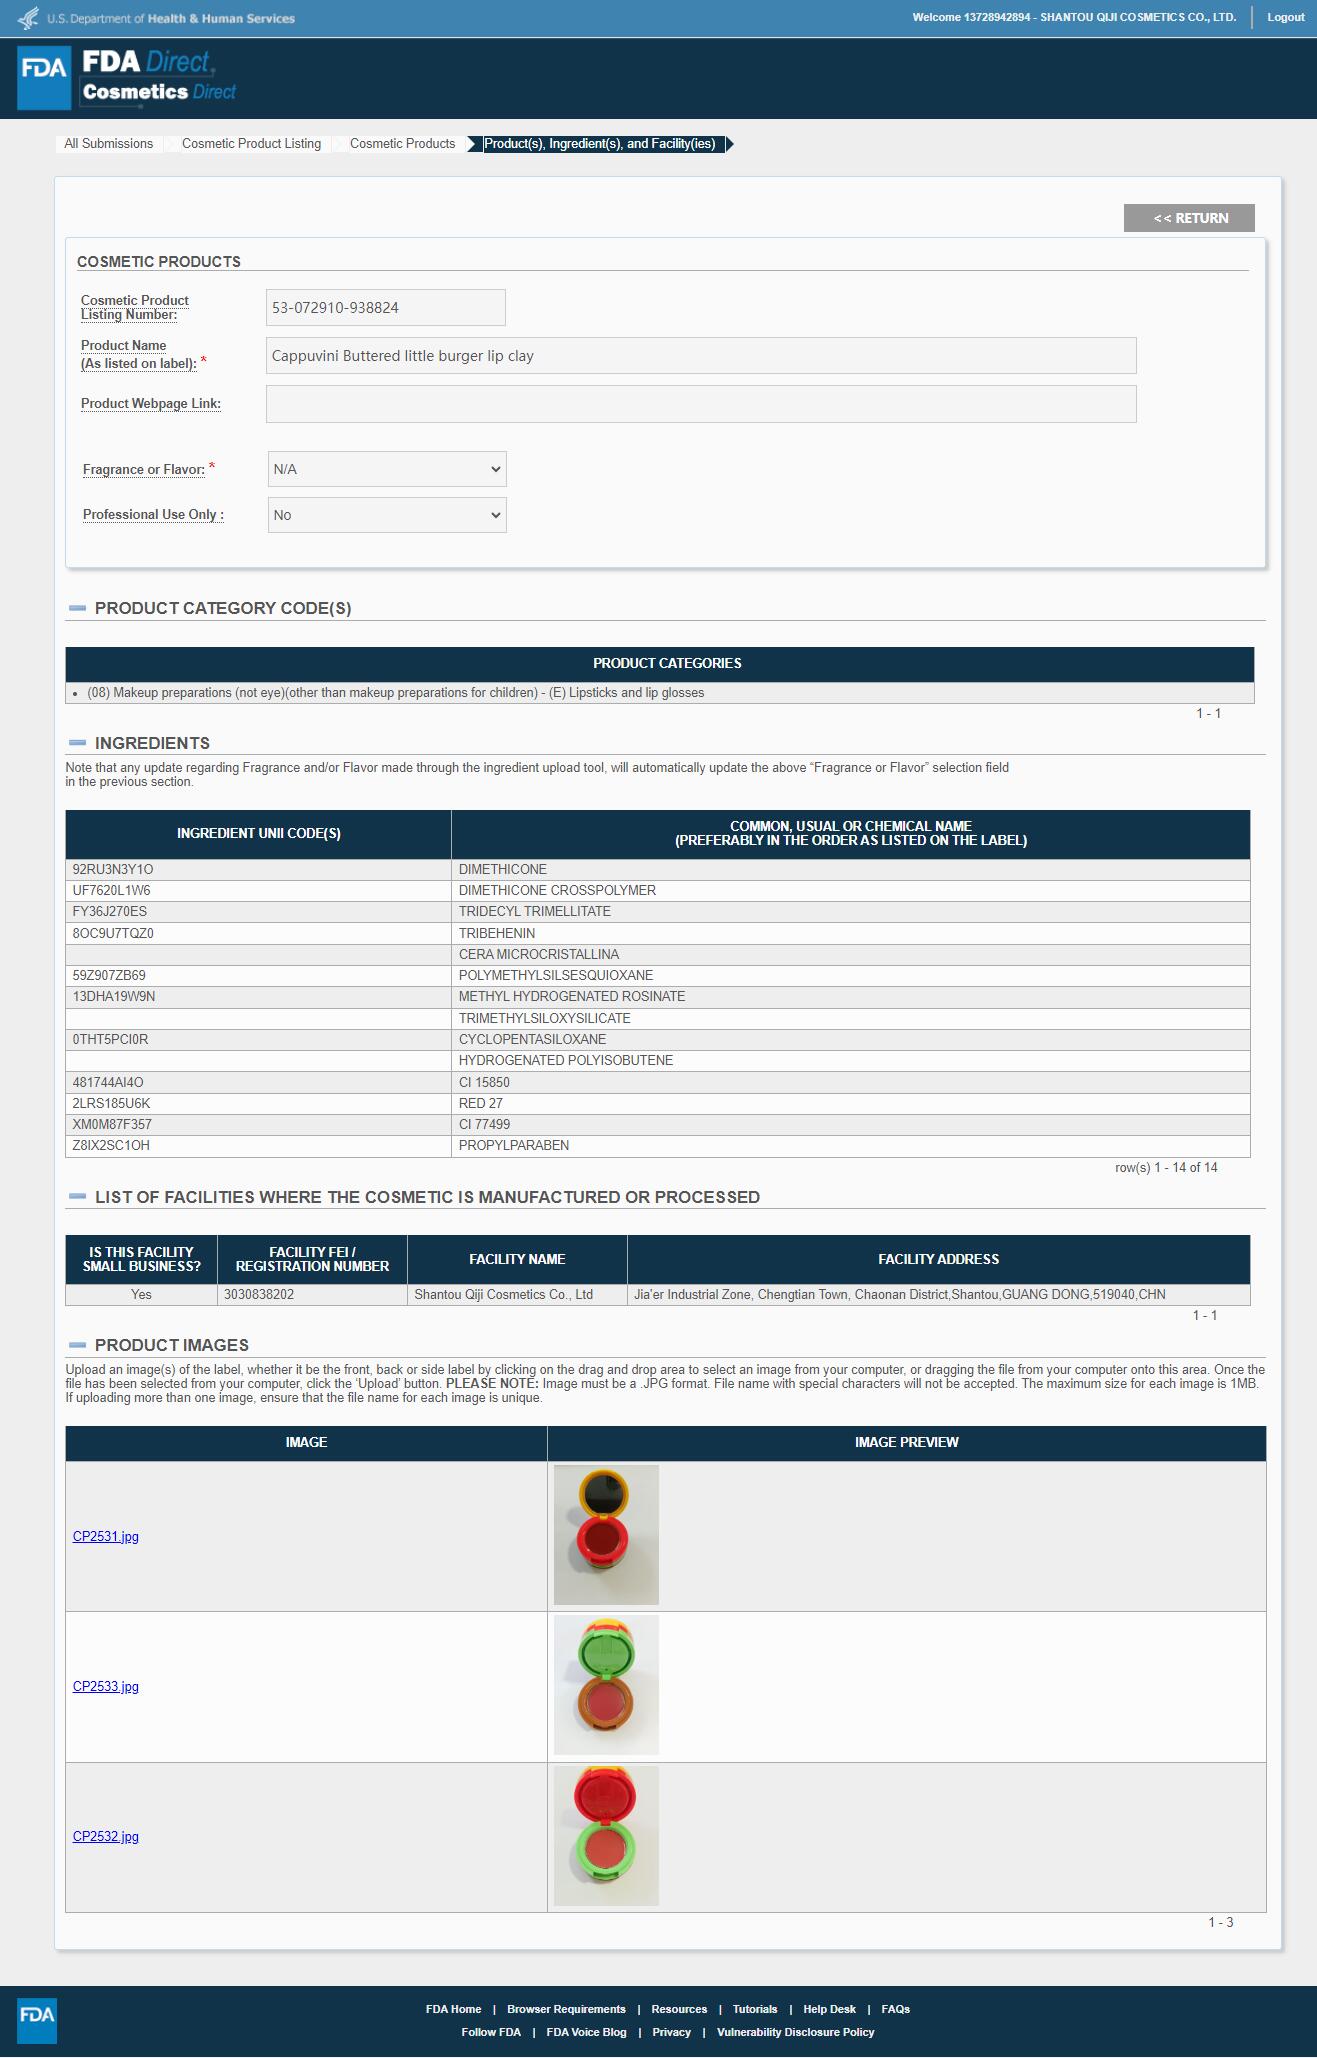1317x2058 pixels.
Task: Click the CP2532.jpg preview thumbnail
Action: pos(606,1836)
